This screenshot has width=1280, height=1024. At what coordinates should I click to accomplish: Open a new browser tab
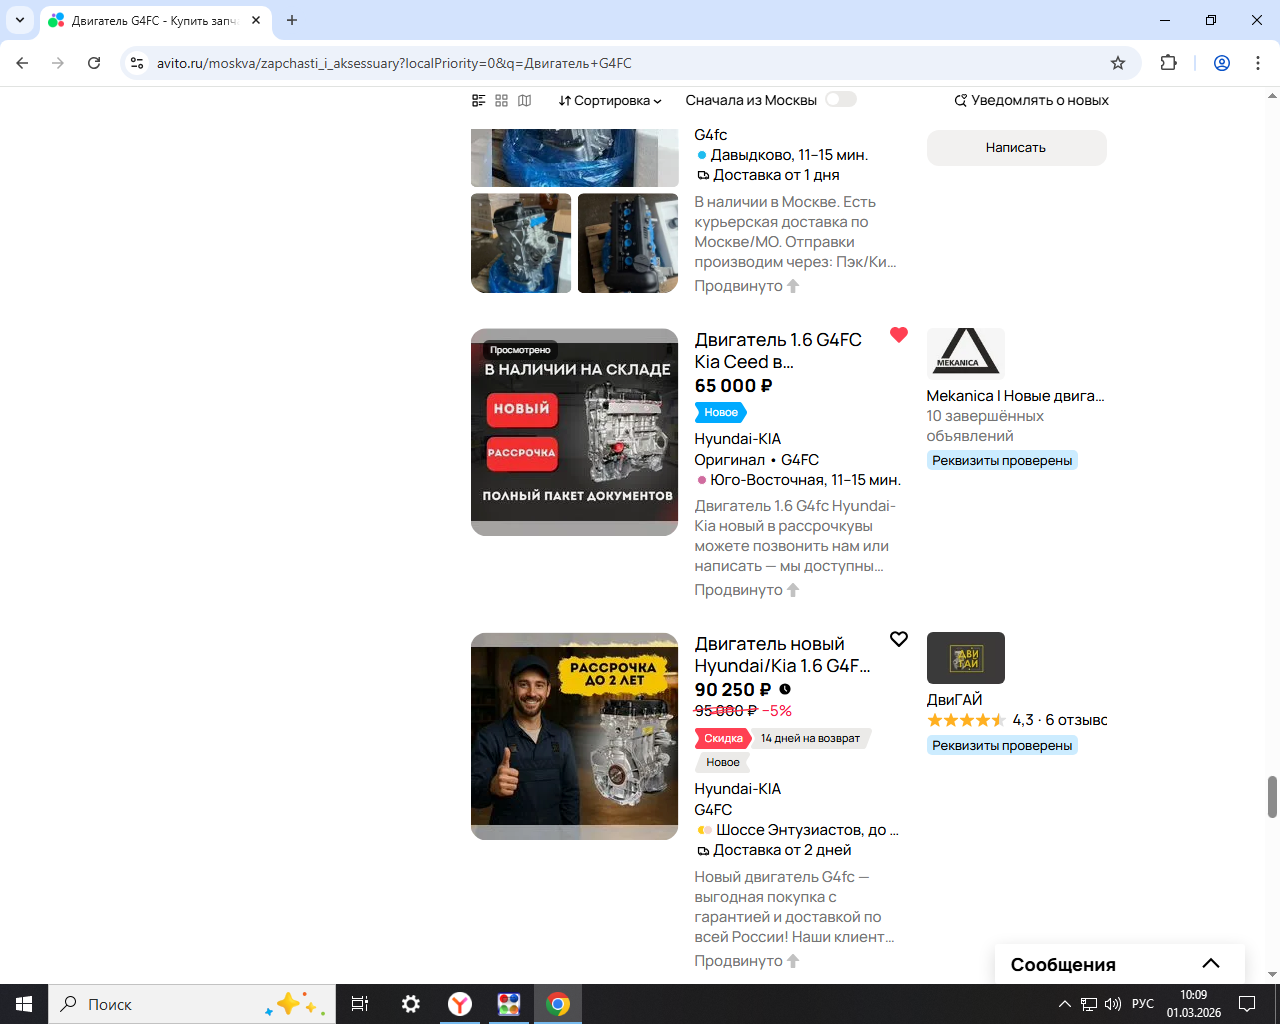(x=292, y=20)
